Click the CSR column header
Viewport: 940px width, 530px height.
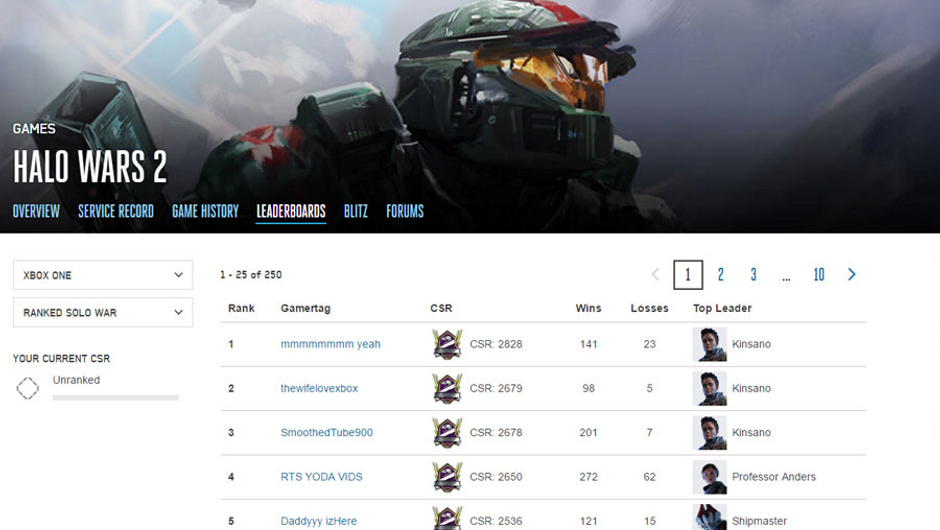coord(441,308)
